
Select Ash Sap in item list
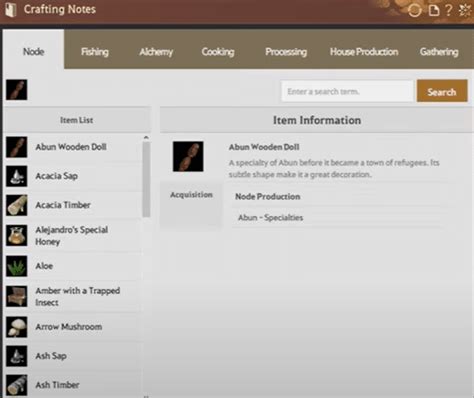[51, 356]
